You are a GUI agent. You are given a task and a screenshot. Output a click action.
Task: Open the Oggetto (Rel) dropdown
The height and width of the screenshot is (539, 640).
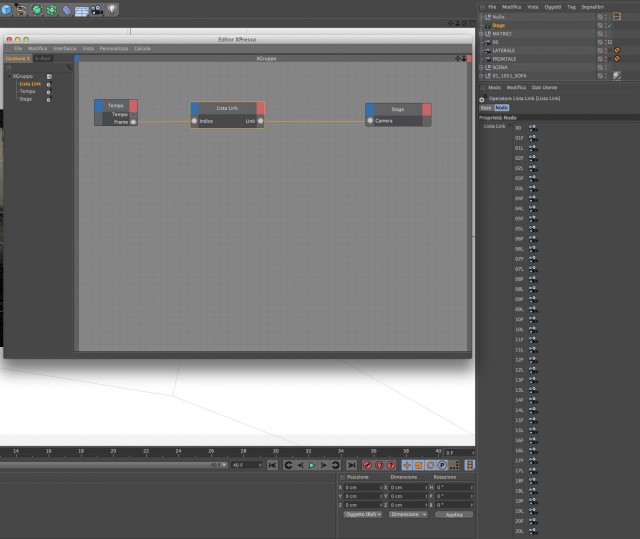362,515
